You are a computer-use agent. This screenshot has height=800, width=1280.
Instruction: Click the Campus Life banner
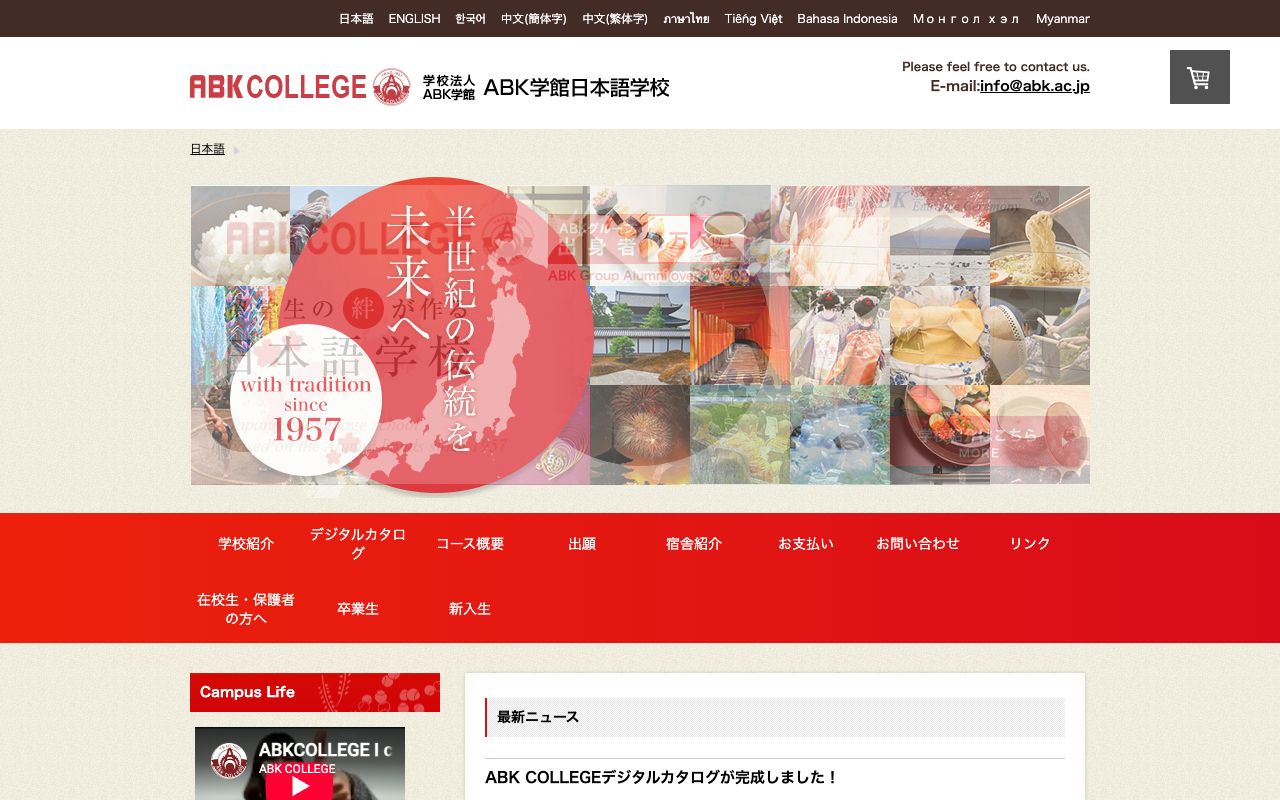(x=315, y=692)
